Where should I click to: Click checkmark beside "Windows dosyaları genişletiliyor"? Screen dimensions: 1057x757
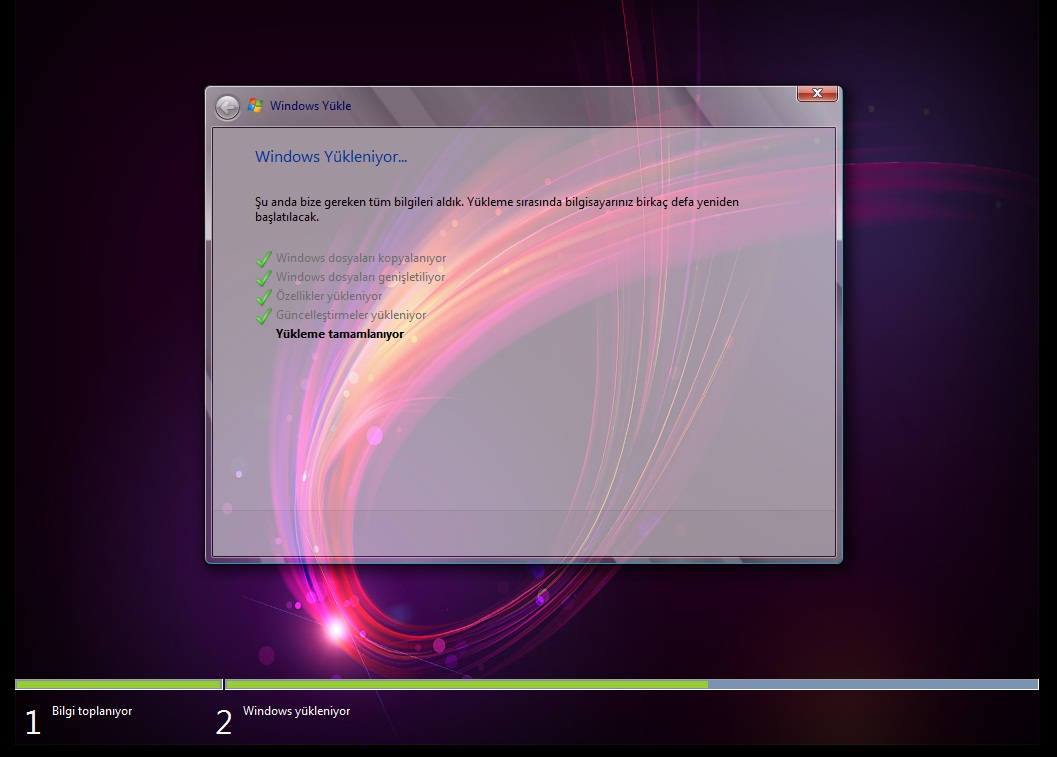(x=264, y=278)
